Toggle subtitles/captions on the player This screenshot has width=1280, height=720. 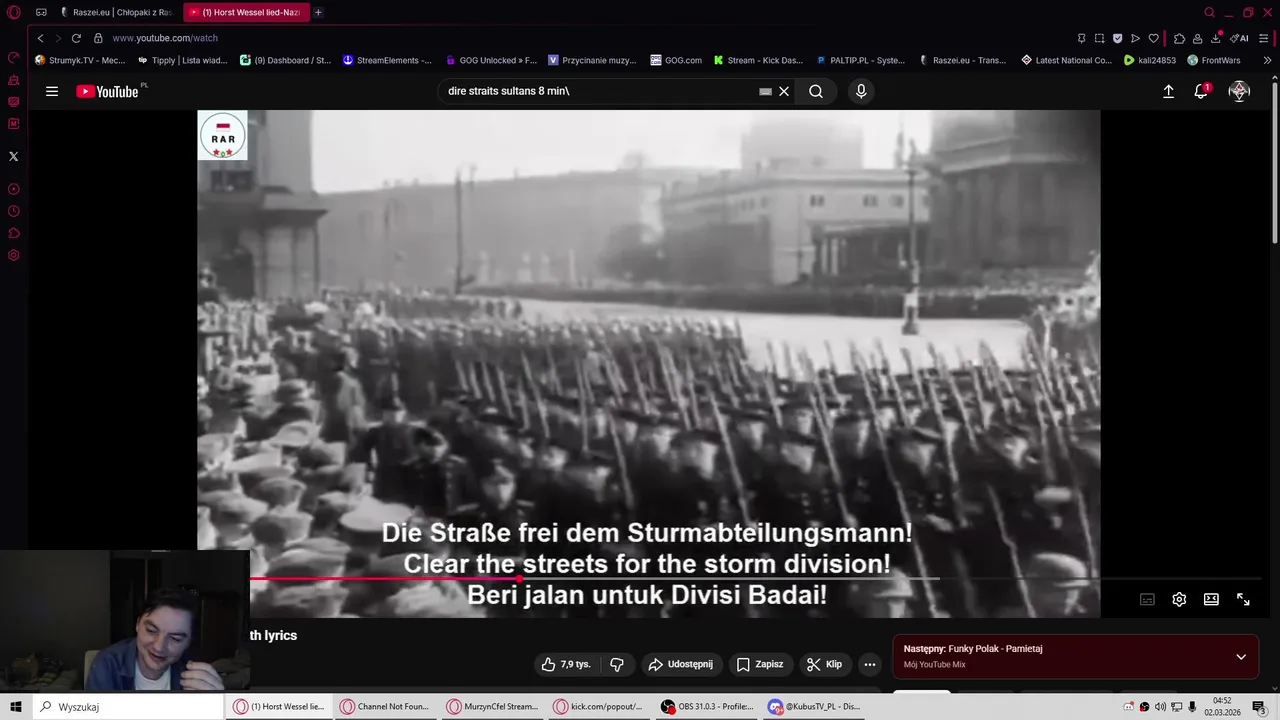click(1147, 599)
